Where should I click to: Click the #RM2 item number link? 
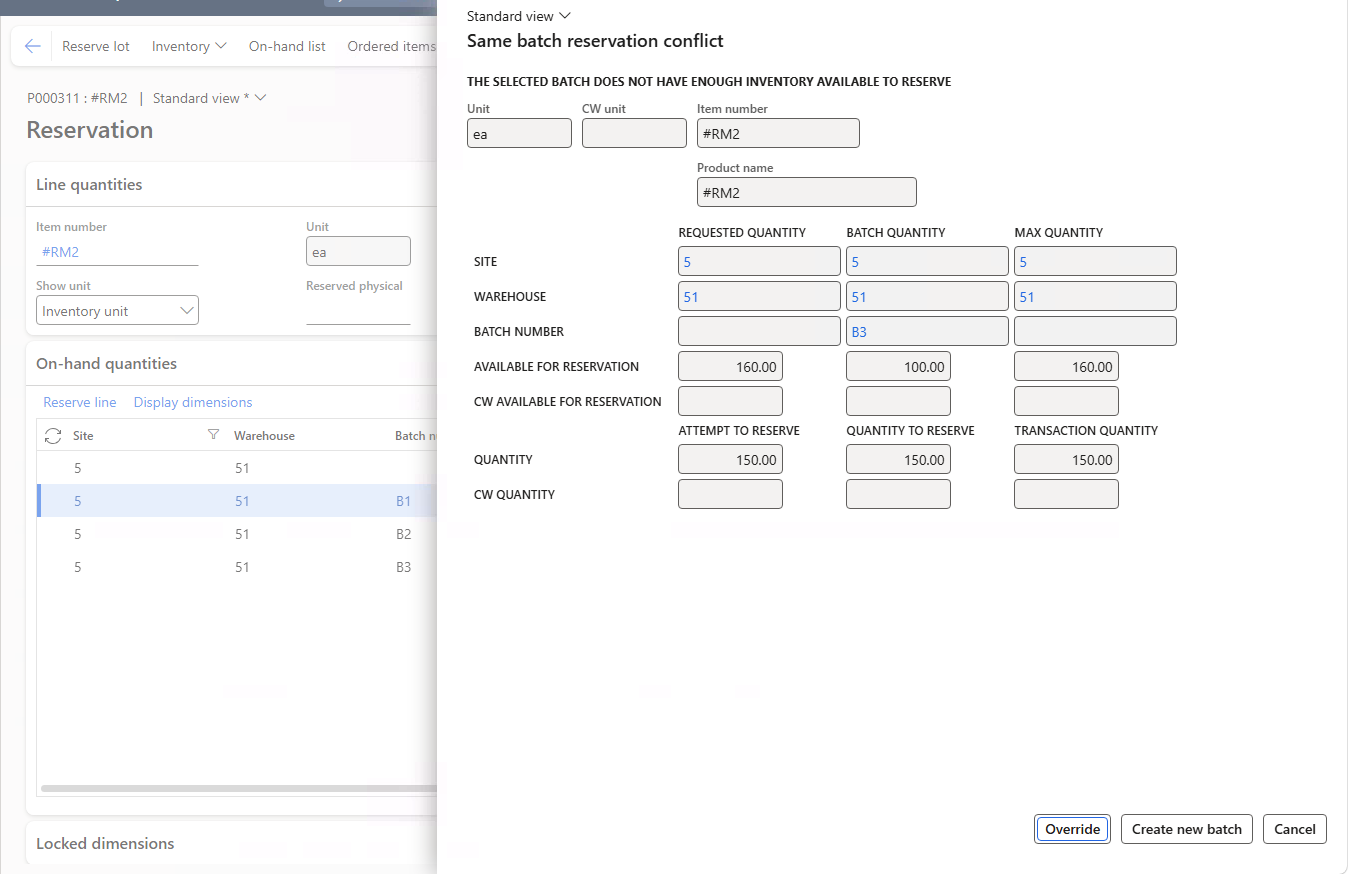click(60, 252)
